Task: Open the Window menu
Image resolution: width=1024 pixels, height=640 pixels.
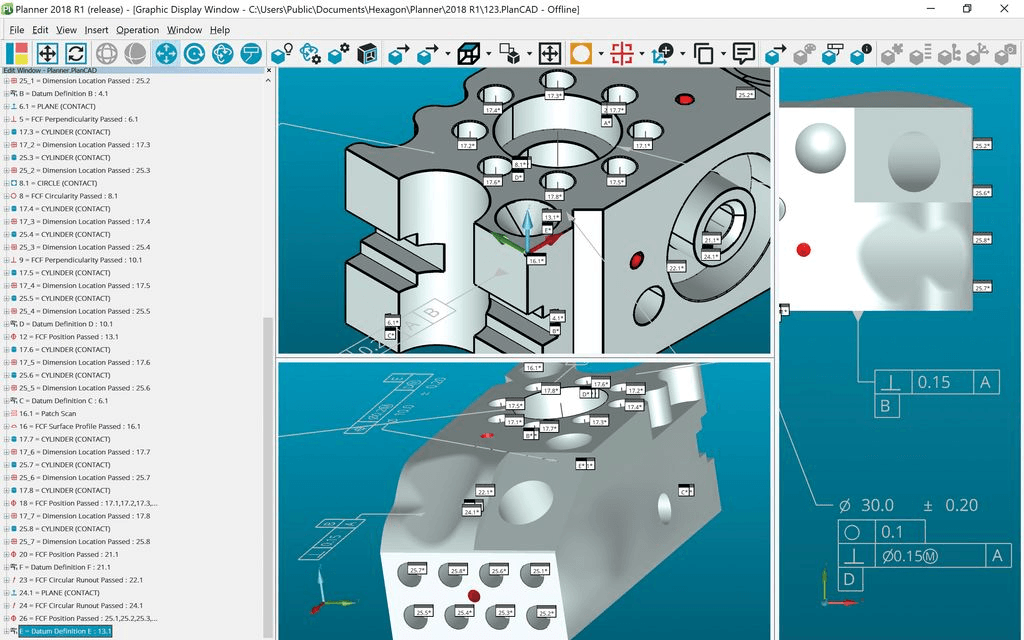Action: (x=184, y=30)
